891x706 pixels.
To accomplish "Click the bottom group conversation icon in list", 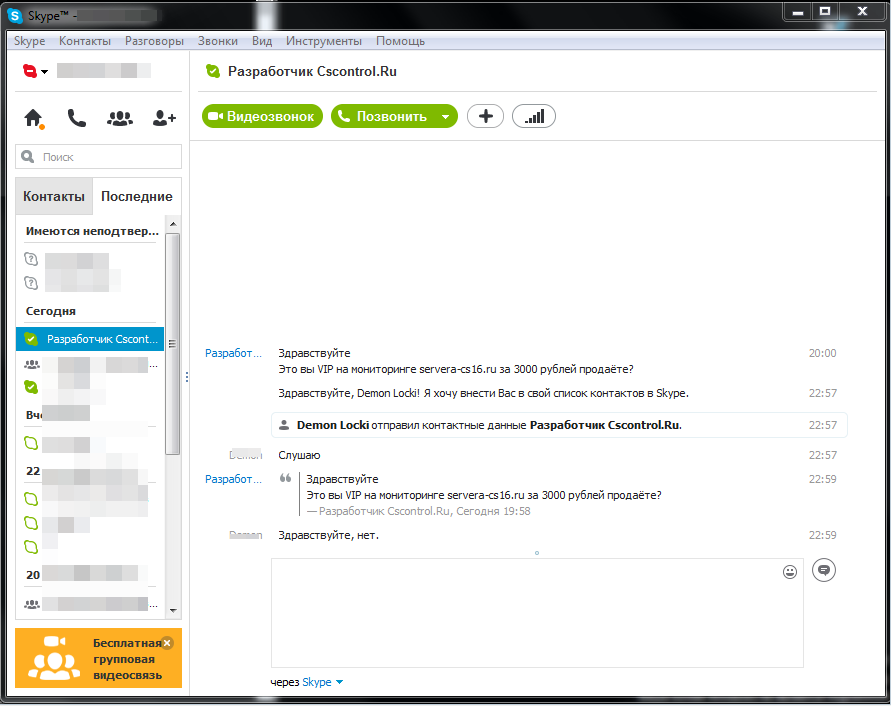I will (x=32, y=604).
